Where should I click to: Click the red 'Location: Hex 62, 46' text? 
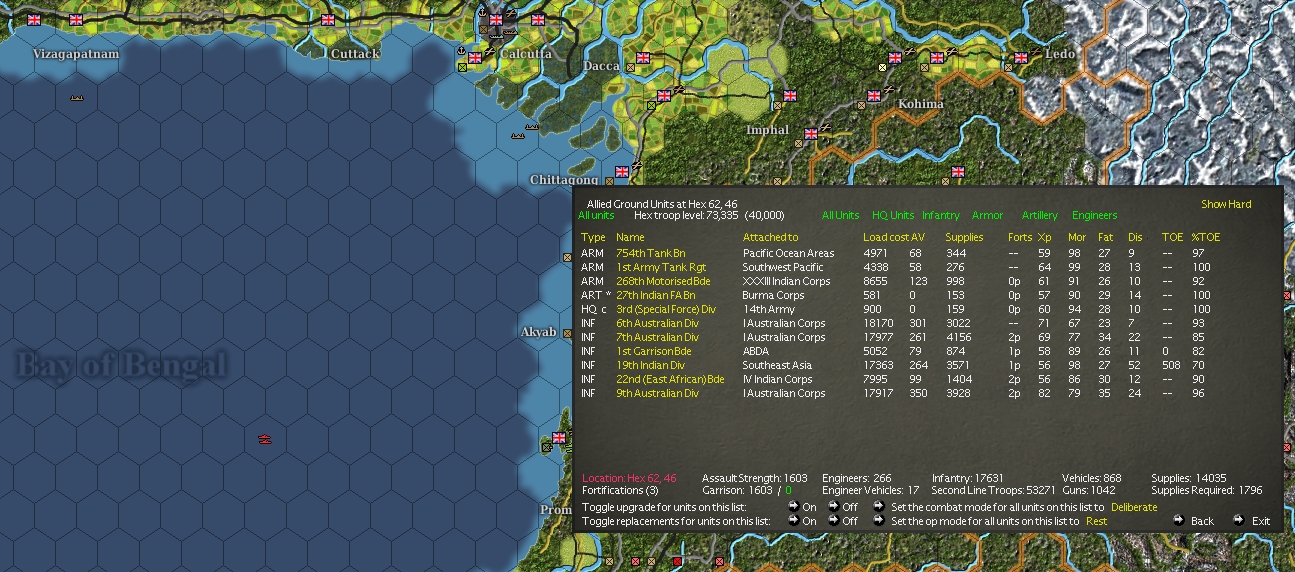pos(629,478)
